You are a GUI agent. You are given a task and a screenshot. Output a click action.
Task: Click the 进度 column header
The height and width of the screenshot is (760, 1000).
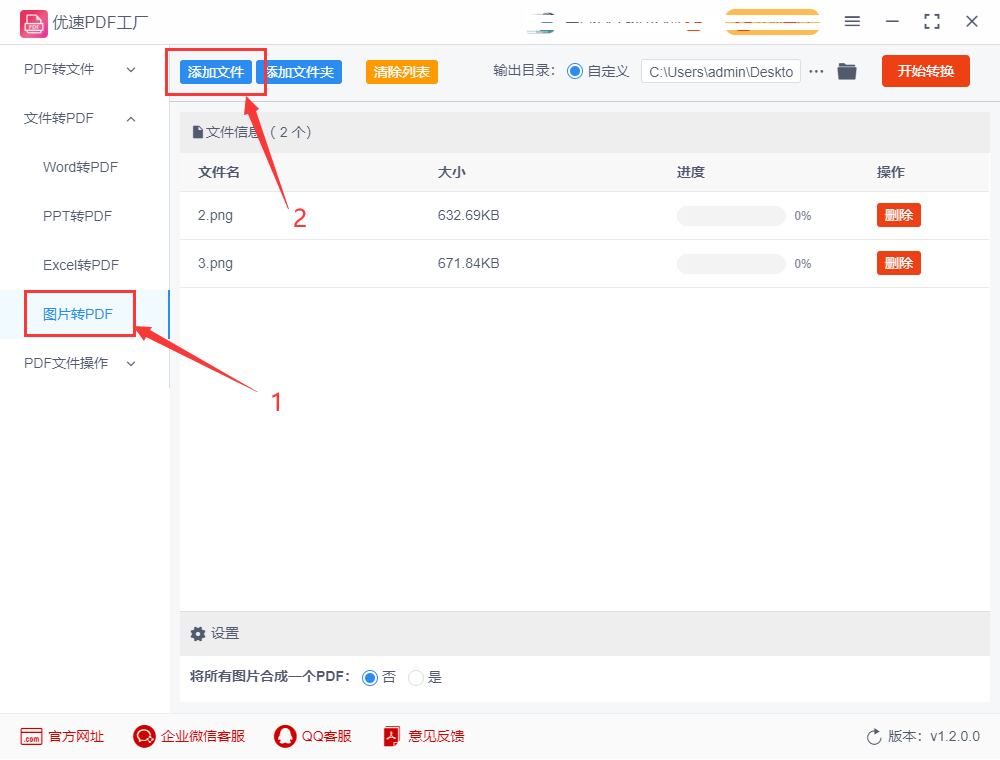click(x=691, y=172)
